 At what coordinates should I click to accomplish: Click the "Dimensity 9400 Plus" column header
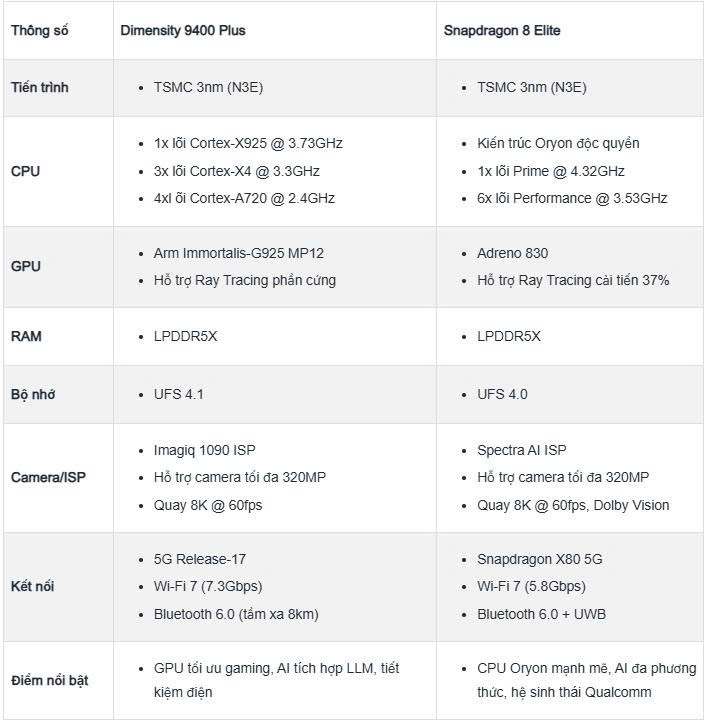coord(183,30)
